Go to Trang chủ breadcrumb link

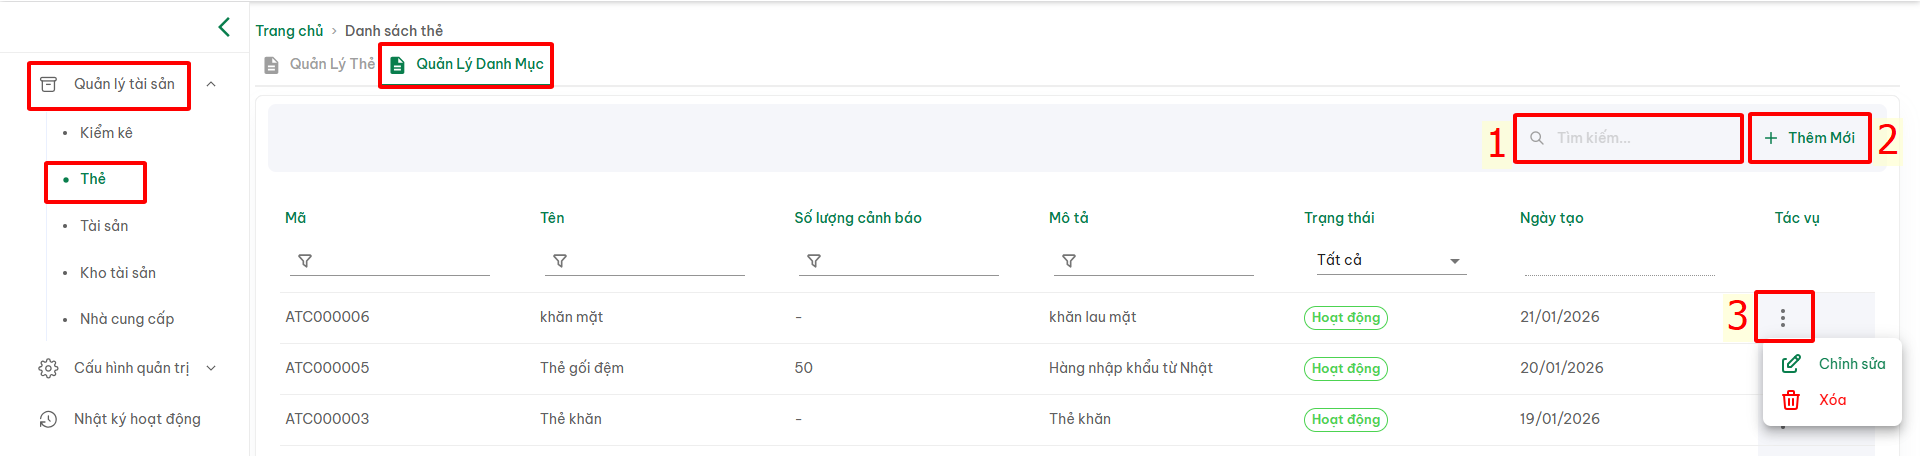click(x=289, y=31)
